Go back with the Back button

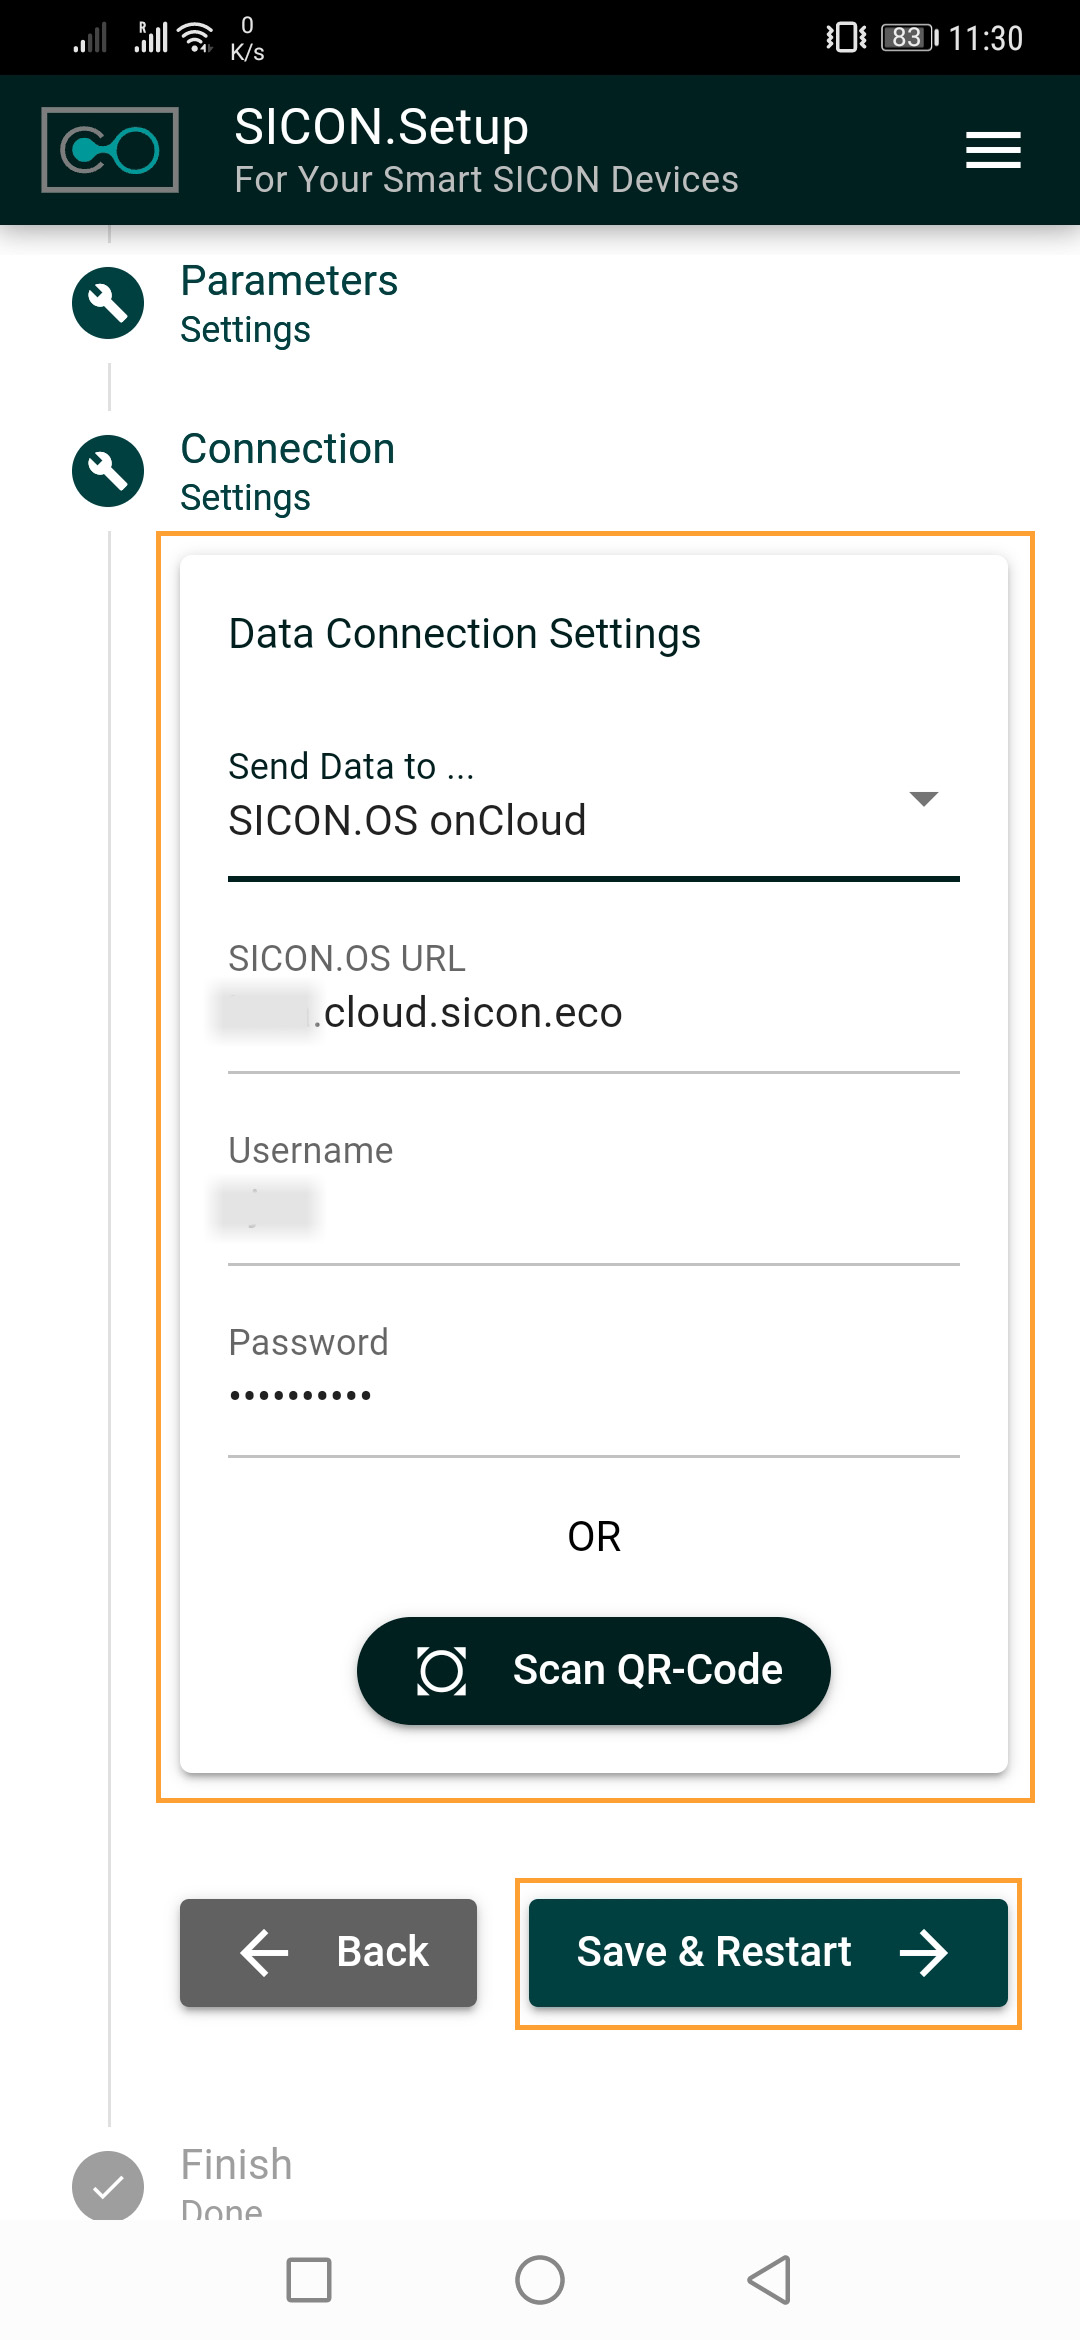(x=328, y=1952)
